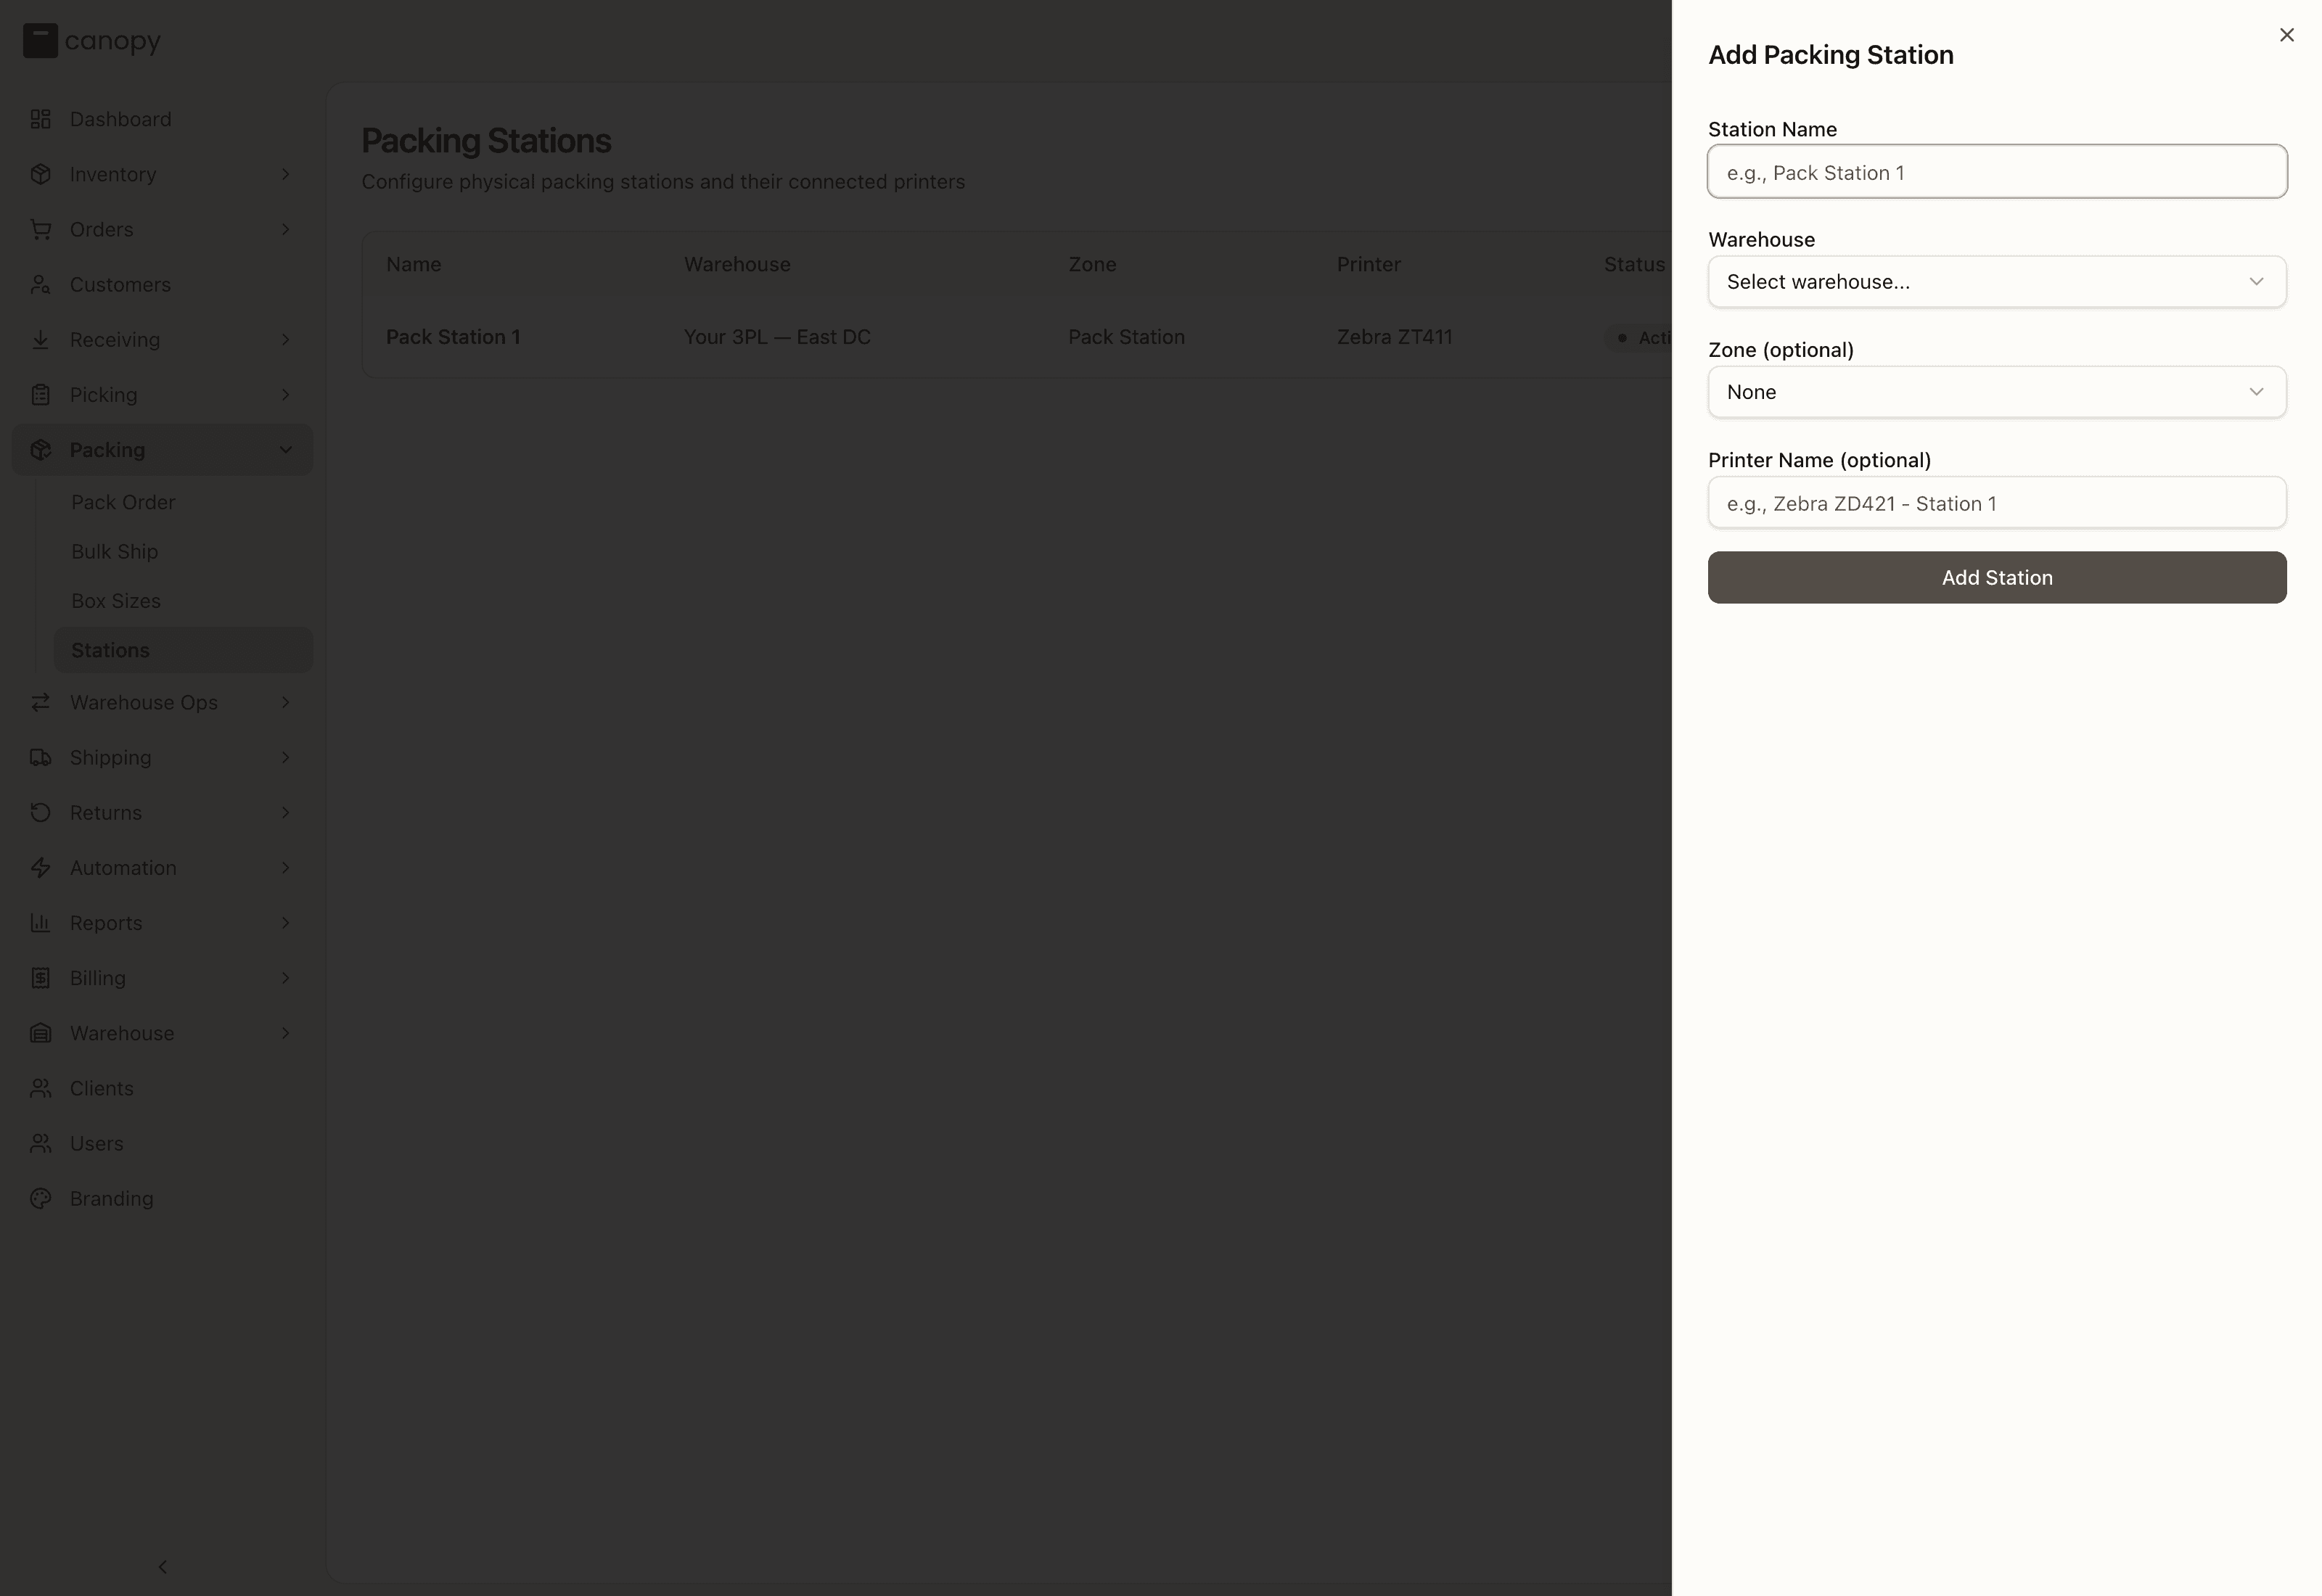The image size is (2322, 1596).
Task: Navigate to Dashboard
Action: (x=162, y=119)
